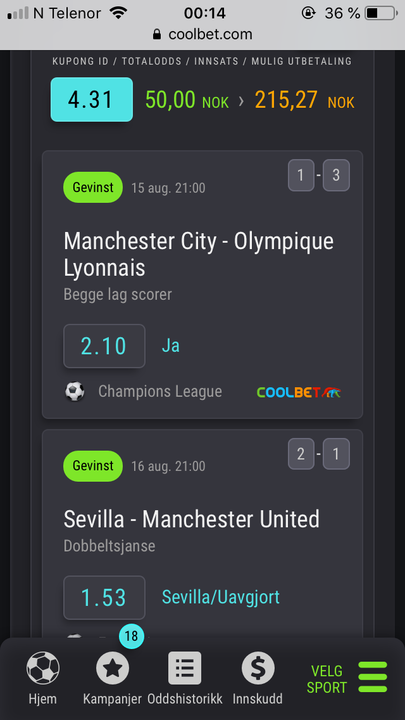Click the 18 notification badge
This screenshot has width=405, height=720.
(131, 636)
